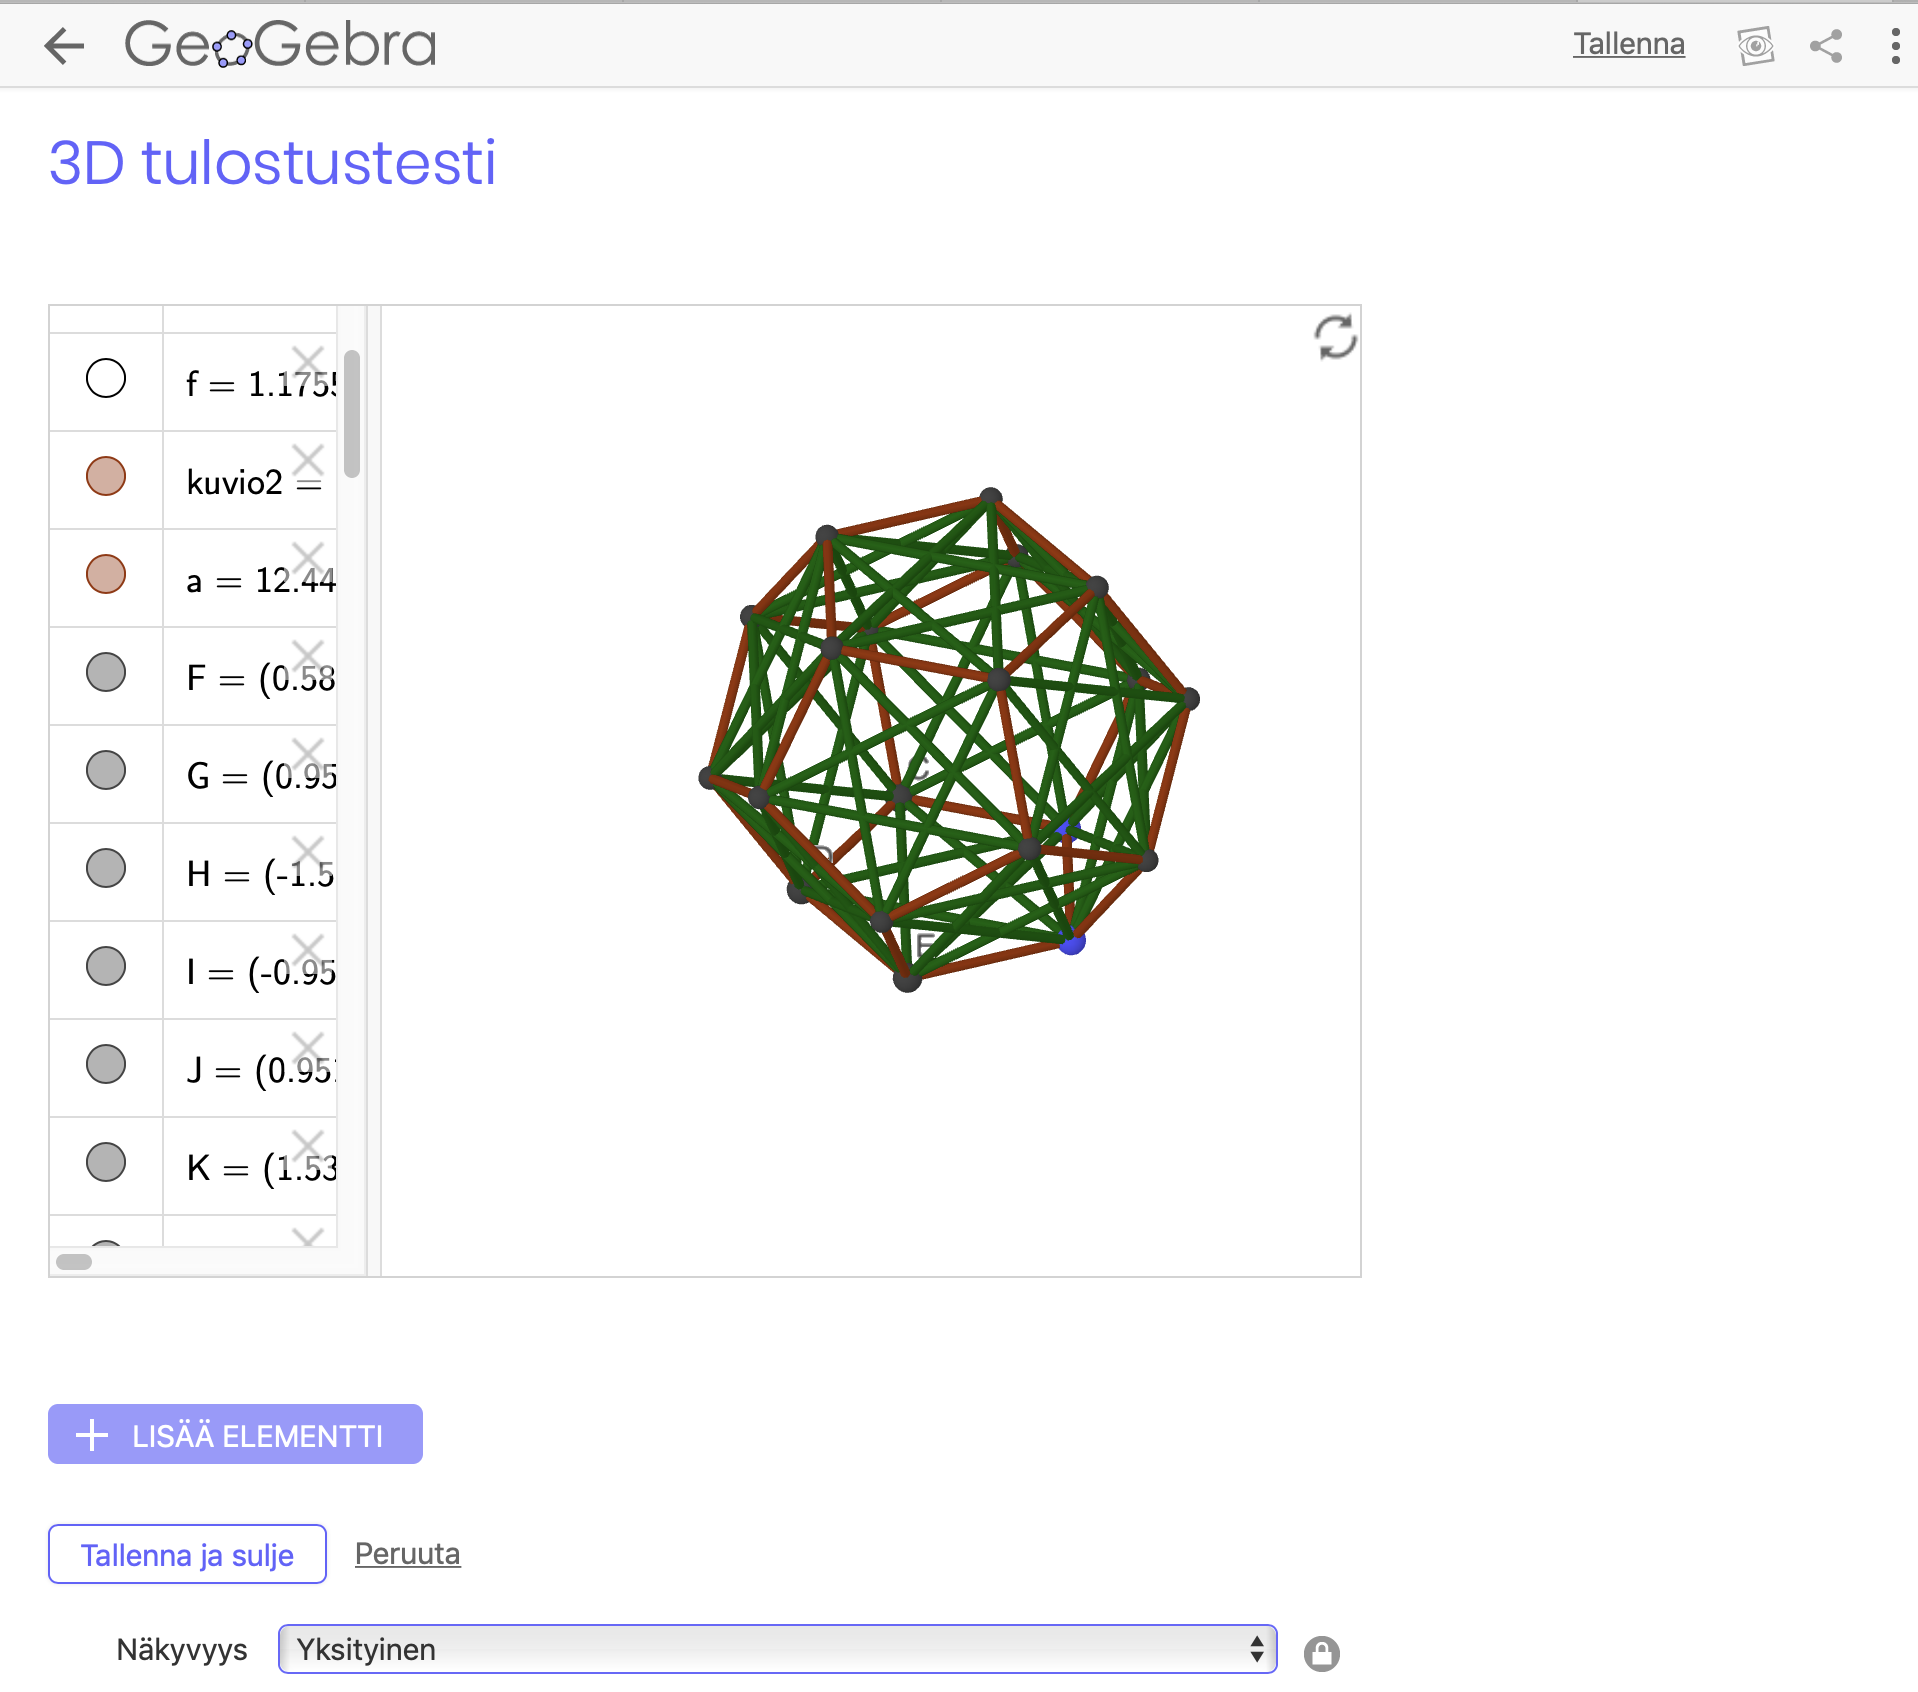Click the padlock icon beside visibility
The image size is (1918, 1692).
(1321, 1653)
